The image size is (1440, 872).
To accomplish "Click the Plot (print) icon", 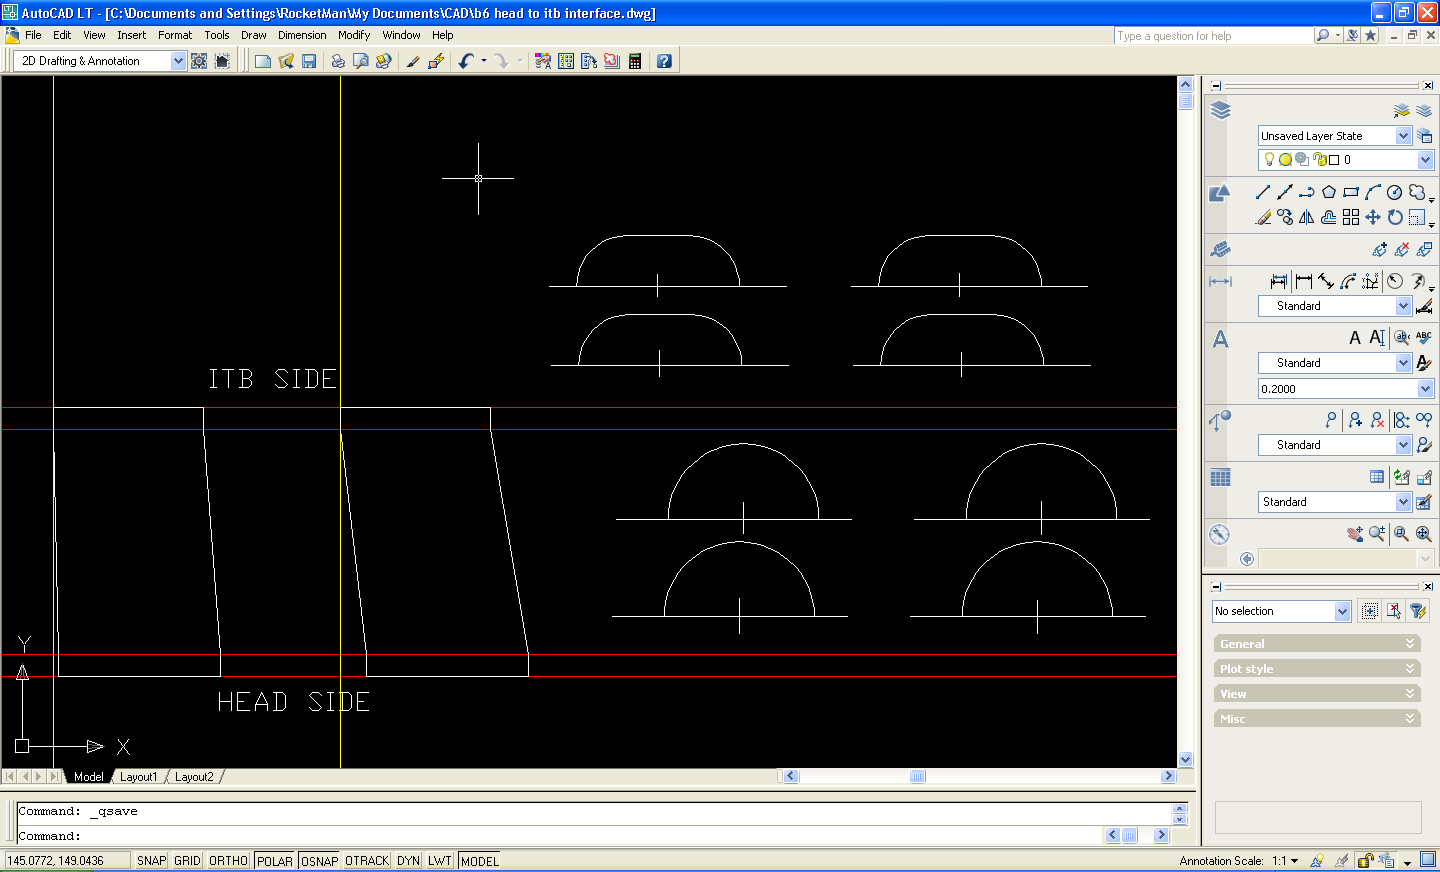I will point(338,61).
